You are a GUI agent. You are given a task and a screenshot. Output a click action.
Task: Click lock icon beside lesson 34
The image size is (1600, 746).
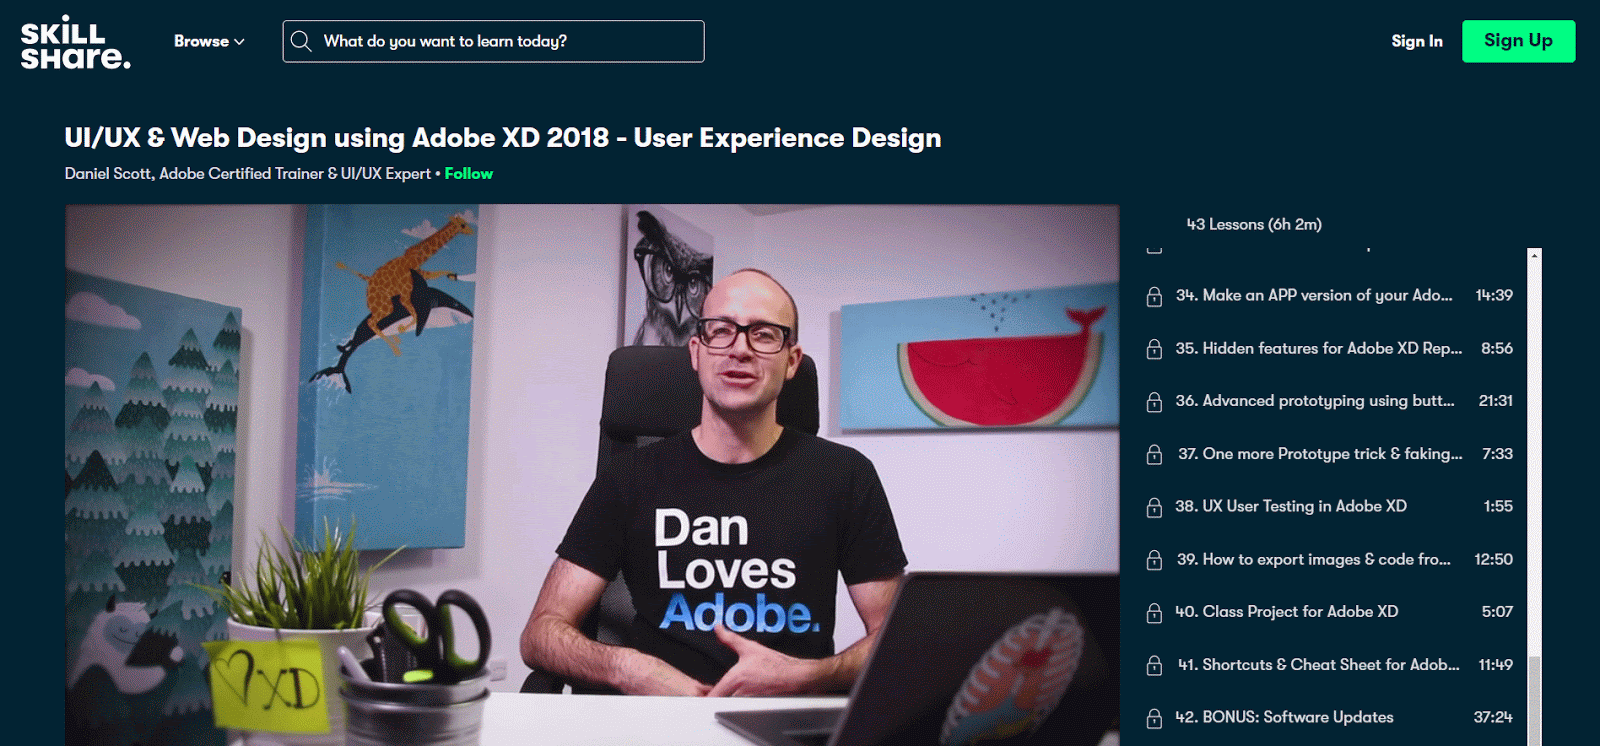point(1154,296)
